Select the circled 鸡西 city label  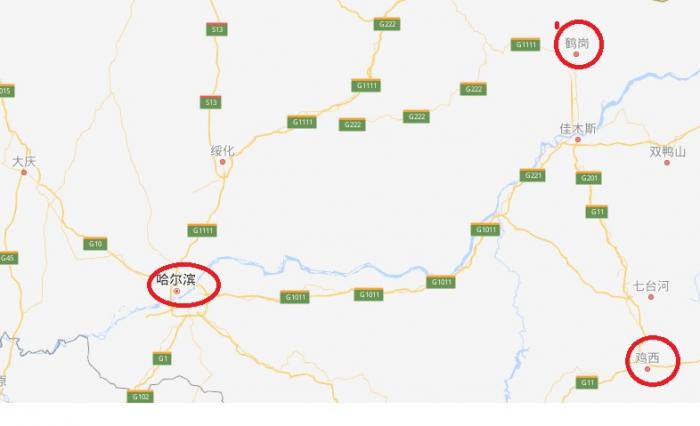[x=647, y=358]
